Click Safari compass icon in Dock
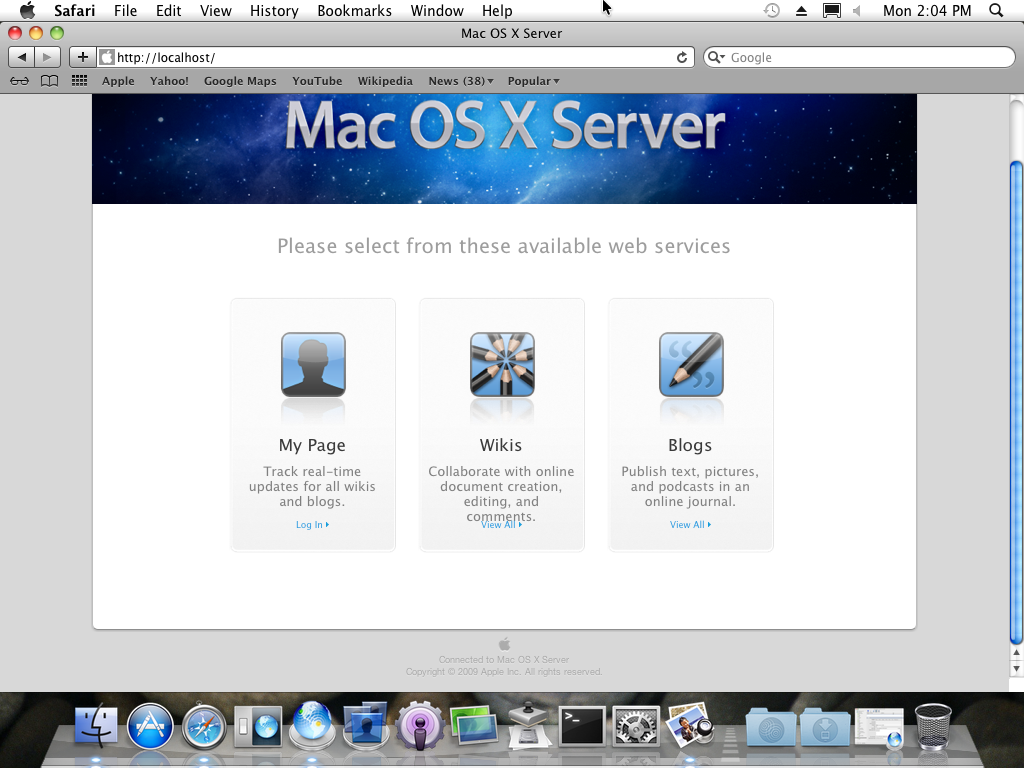This screenshot has height=768, width=1024. tap(204, 727)
